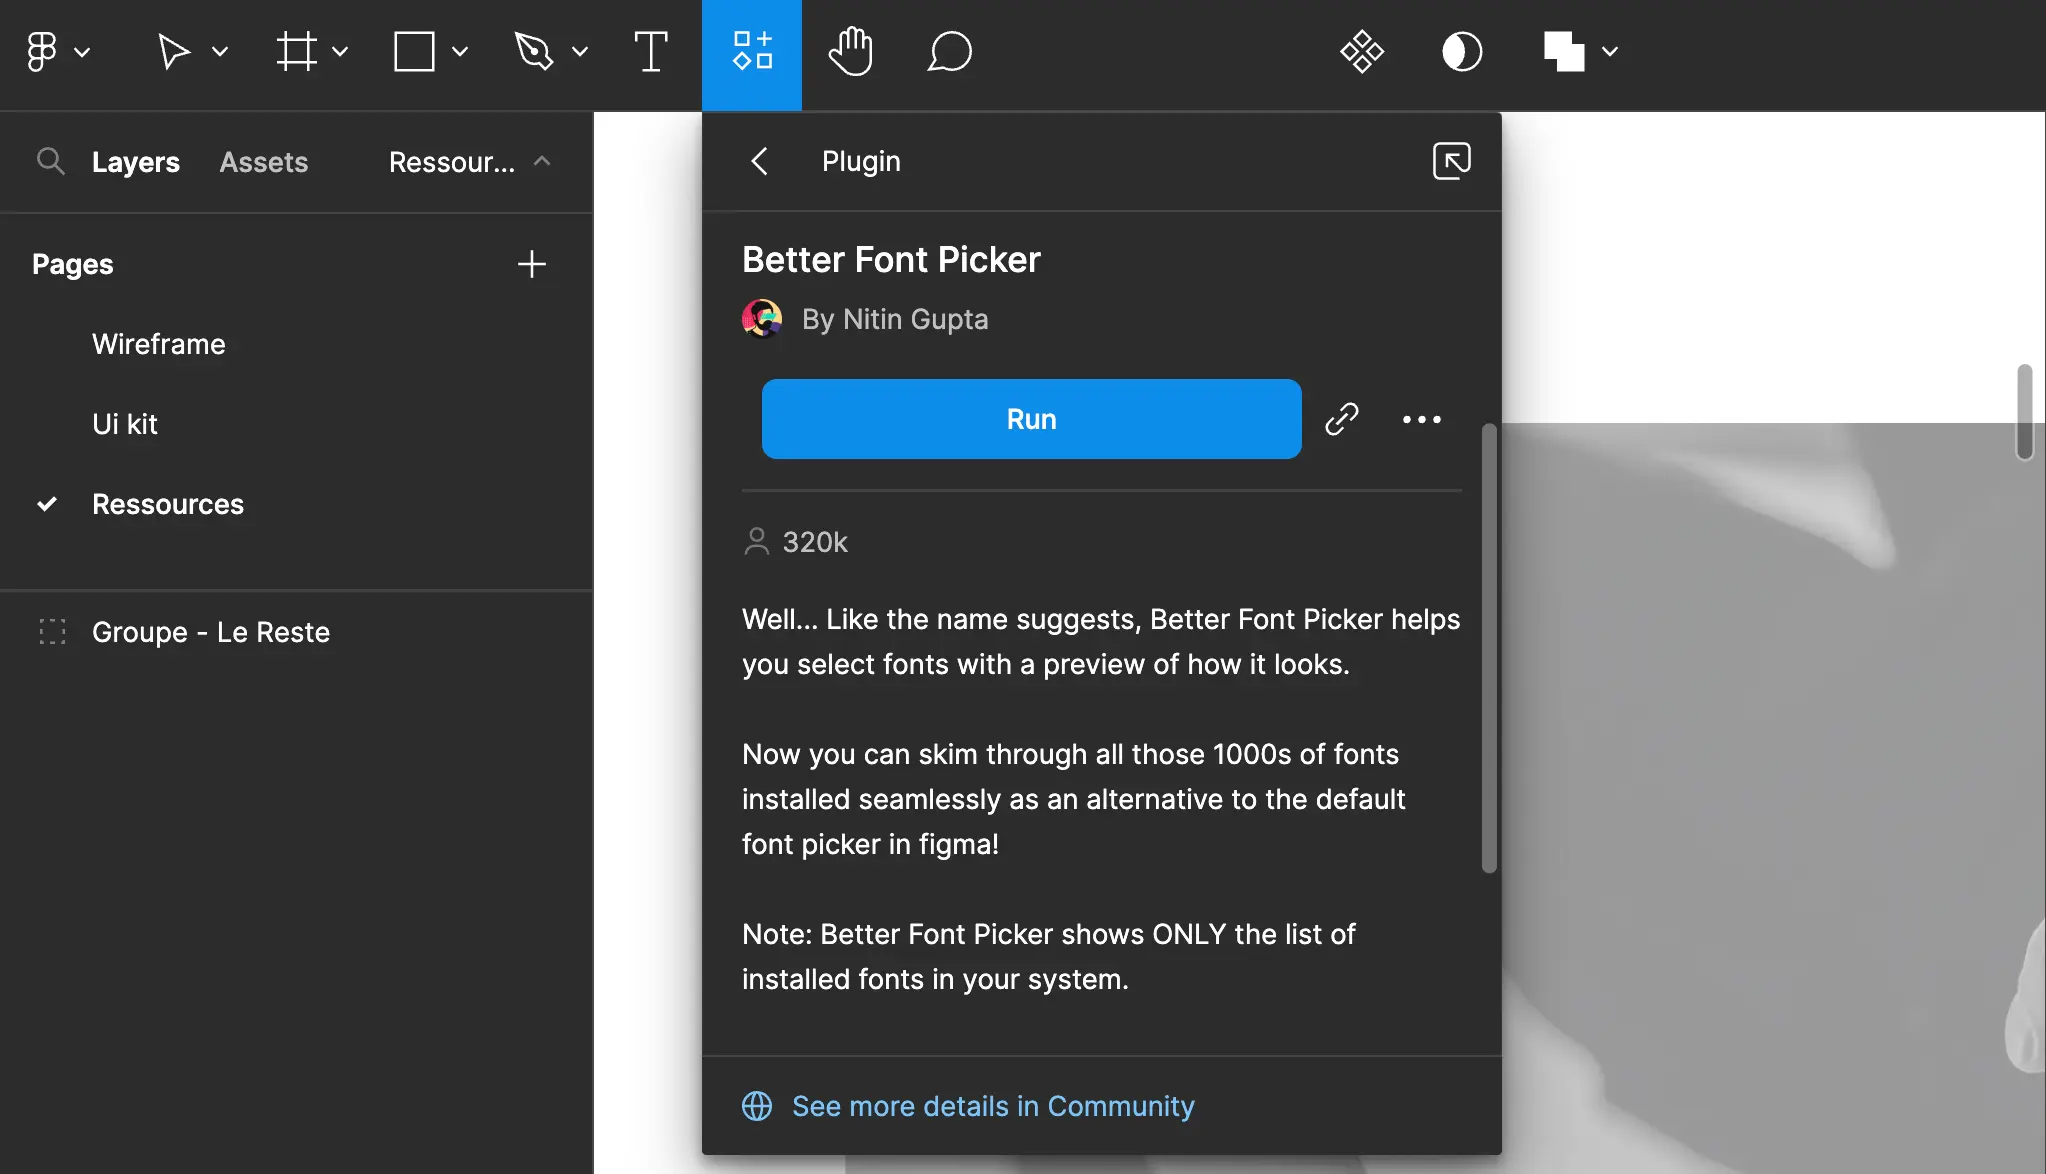This screenshot has height=1174, width=2046.
Task: Expand the Frame tools dropdown chevron
Action: 340,52
